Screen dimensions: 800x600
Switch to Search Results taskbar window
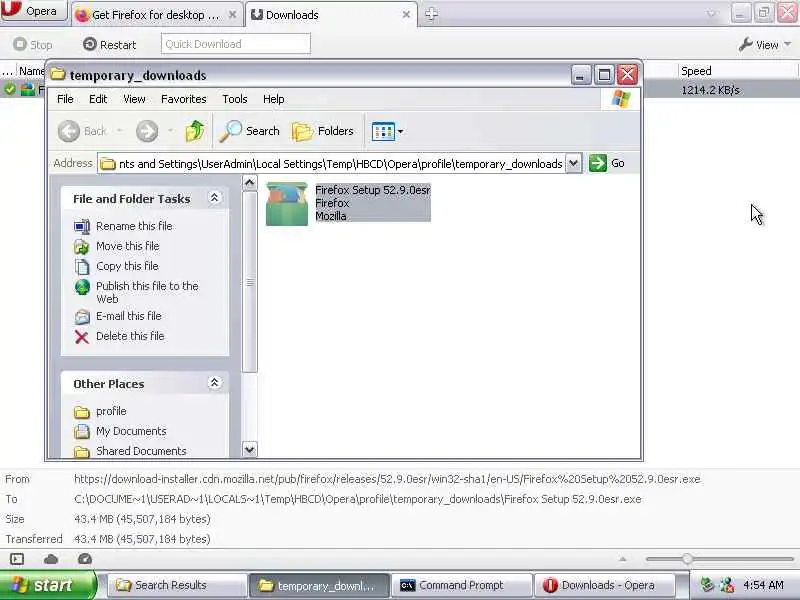pyautogui.click(x=178, y=585)
